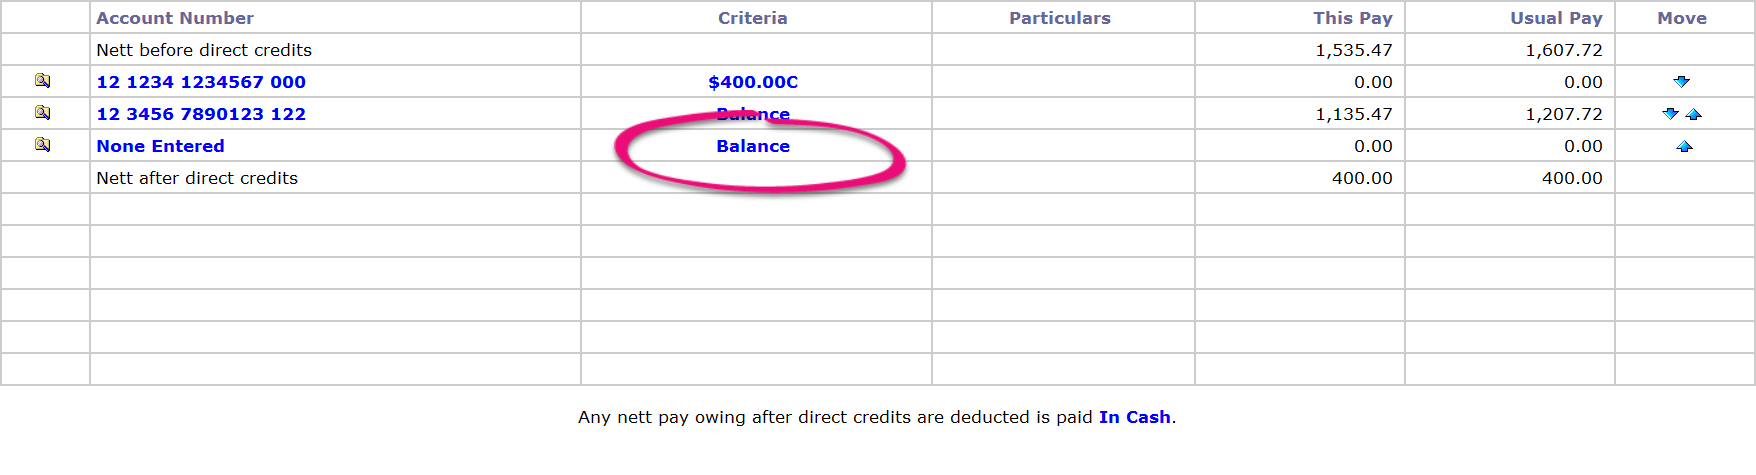
Task: Select the Particulars column header
Action: pos(1060,18)
